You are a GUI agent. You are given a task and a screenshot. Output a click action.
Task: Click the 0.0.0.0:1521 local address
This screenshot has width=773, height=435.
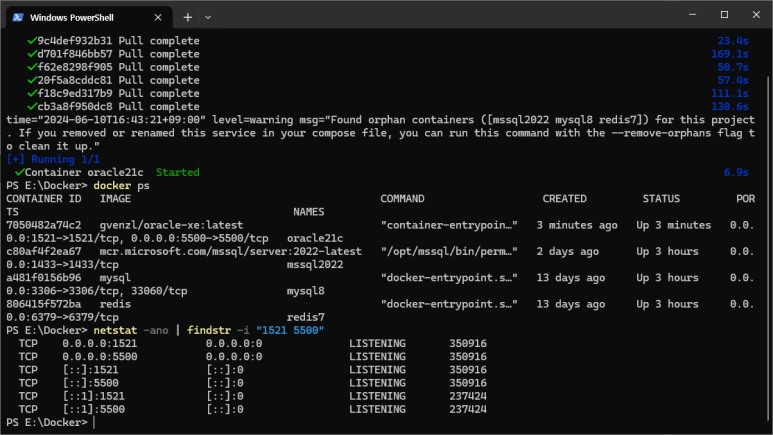point(100,344)
